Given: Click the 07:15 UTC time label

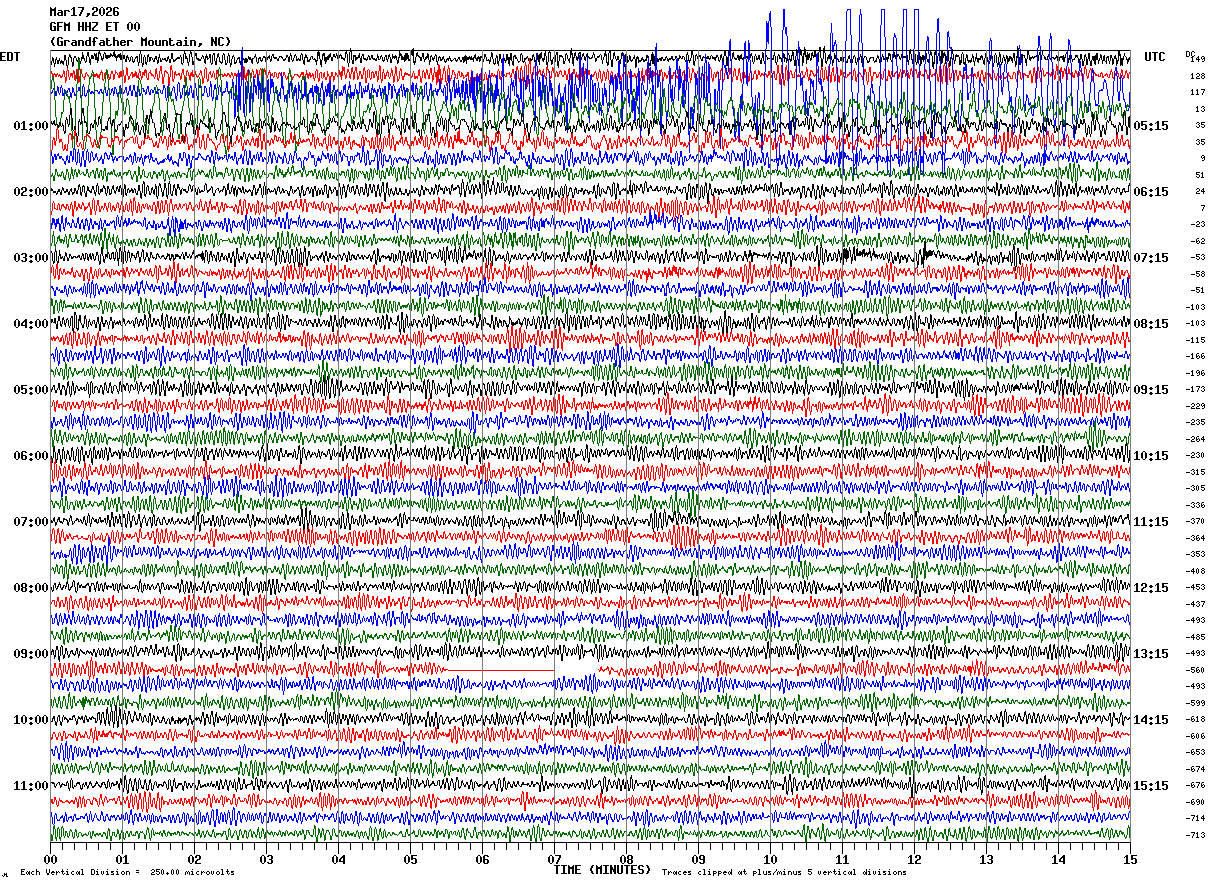Looking at the screenshot, I should click(x=1151, y=258).
